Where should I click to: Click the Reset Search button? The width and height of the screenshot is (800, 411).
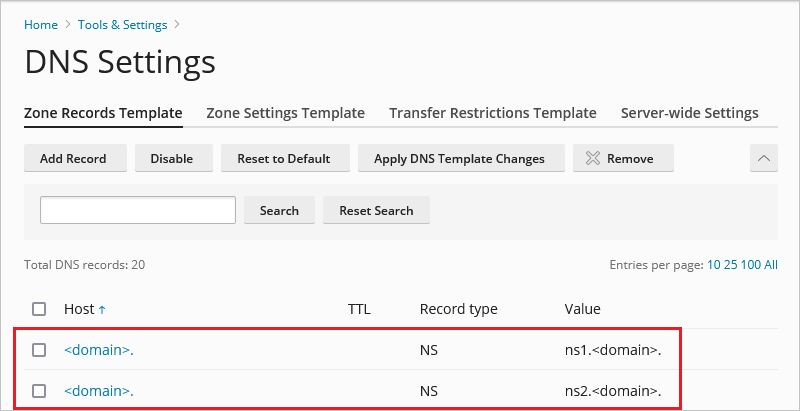[x=376, y=210]
